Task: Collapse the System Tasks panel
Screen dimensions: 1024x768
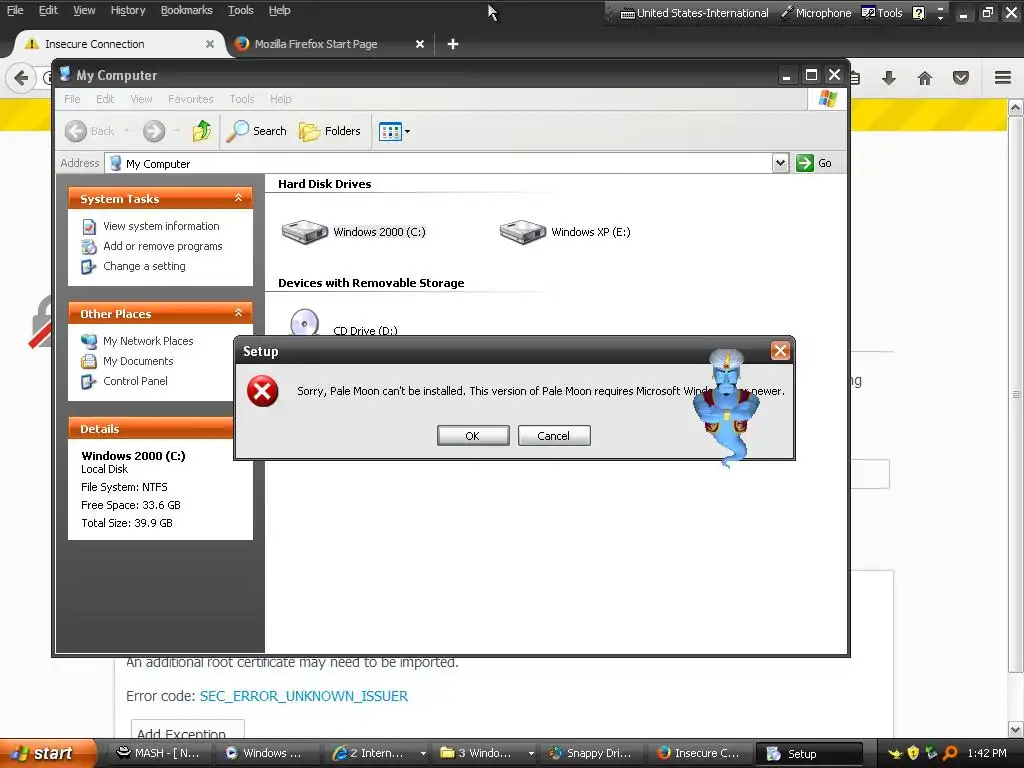Action: click(x=238, y=198)
